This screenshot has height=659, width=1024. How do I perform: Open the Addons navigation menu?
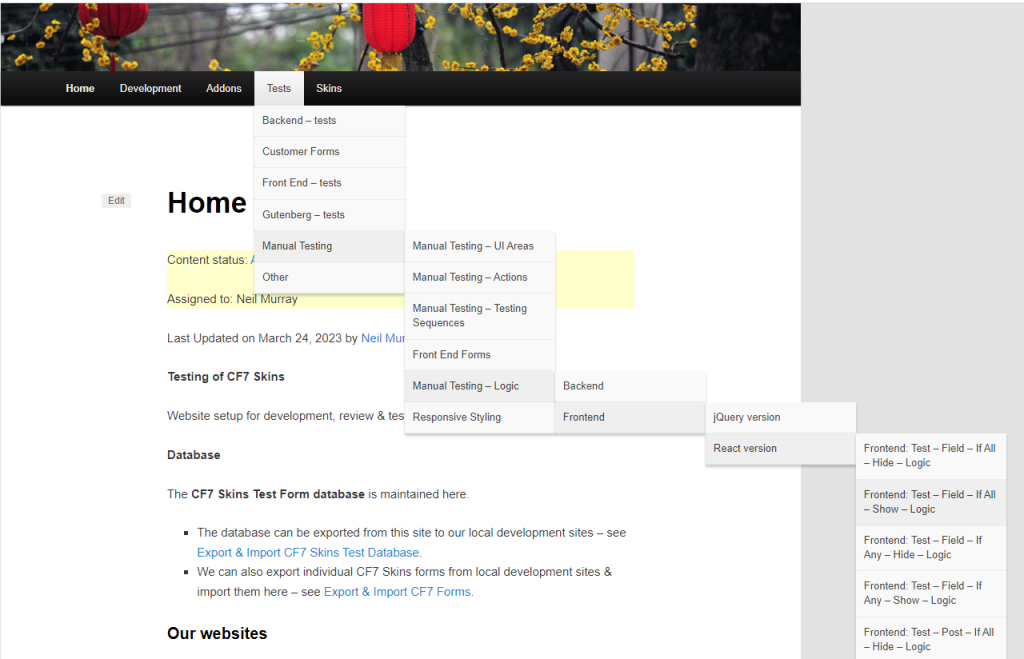point(224,88)
